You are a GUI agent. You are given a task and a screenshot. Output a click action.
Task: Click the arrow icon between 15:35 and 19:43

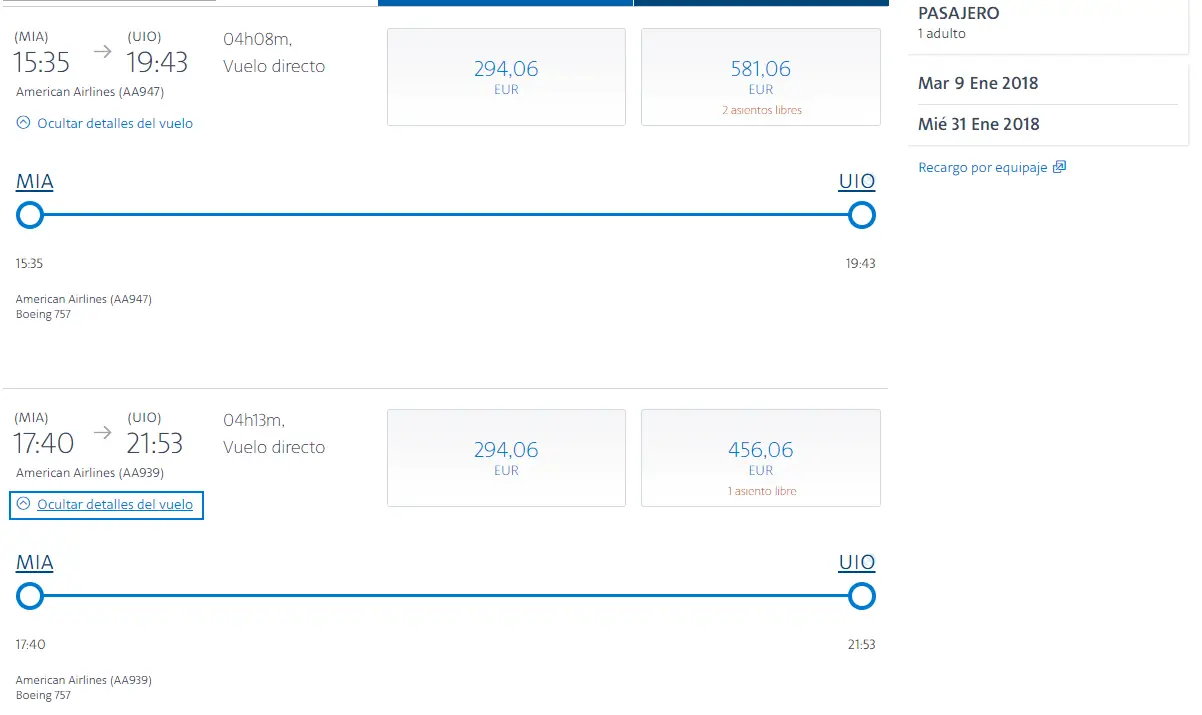(103, 52)
